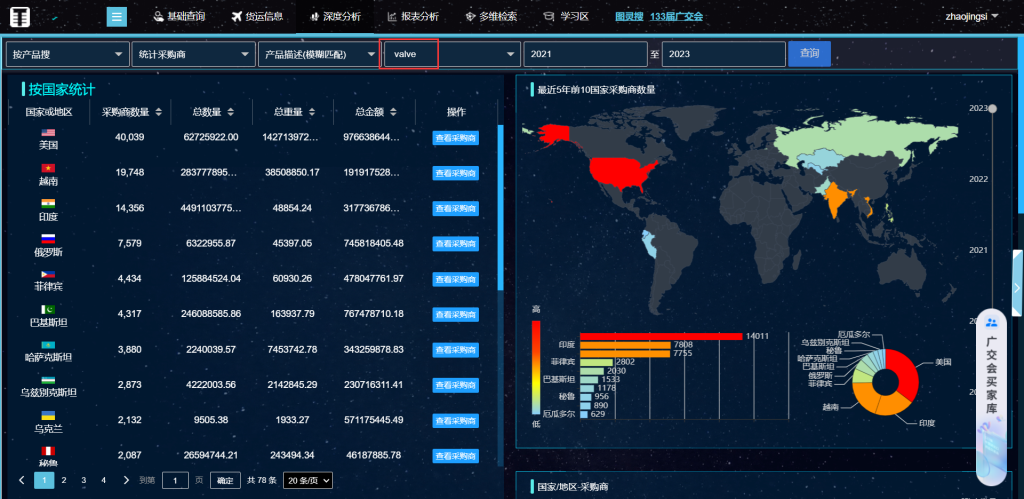
Task: Open the 统计采购商 dropdown
Action: click(192, 54)
